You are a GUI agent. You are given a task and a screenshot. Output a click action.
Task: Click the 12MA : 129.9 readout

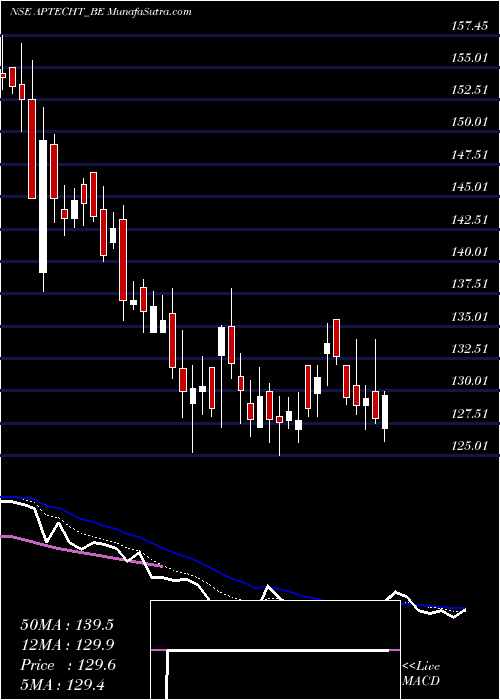tap(67, 645)
